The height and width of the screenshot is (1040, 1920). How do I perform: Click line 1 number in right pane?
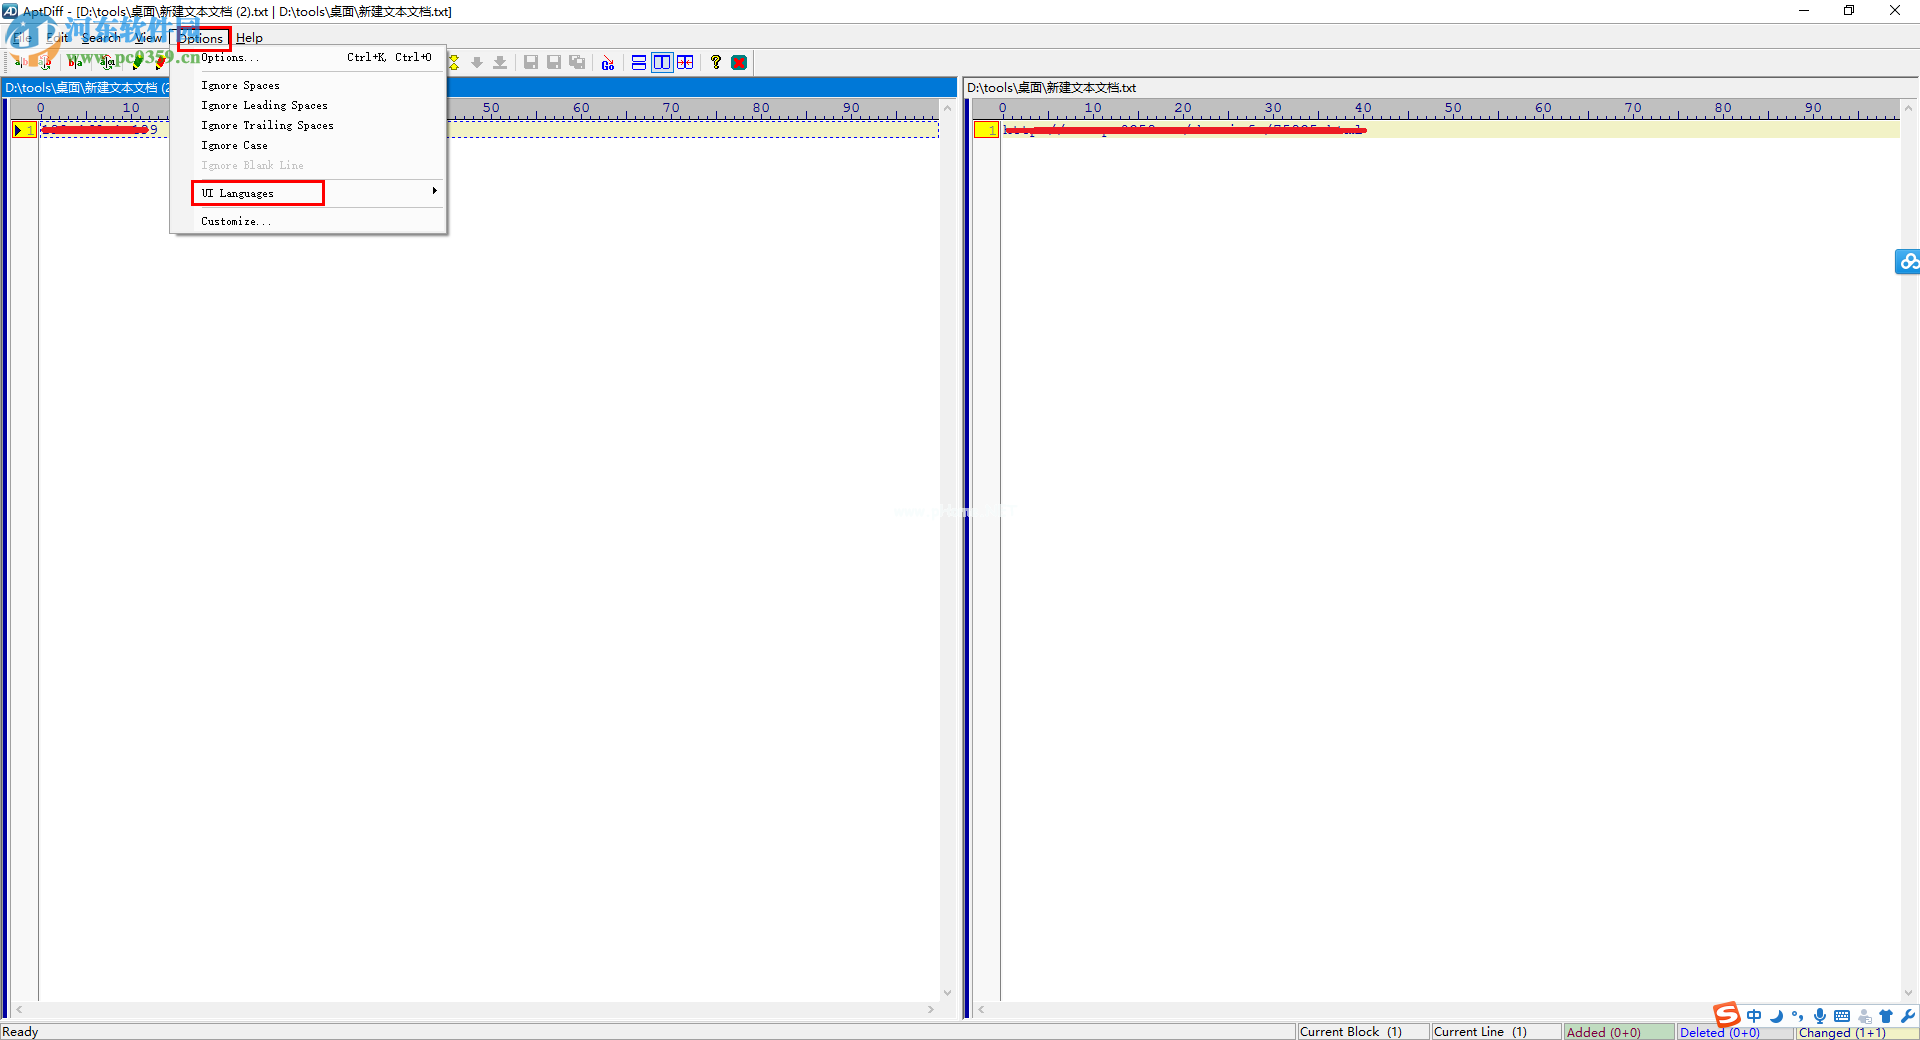click(x=986, y=130)
